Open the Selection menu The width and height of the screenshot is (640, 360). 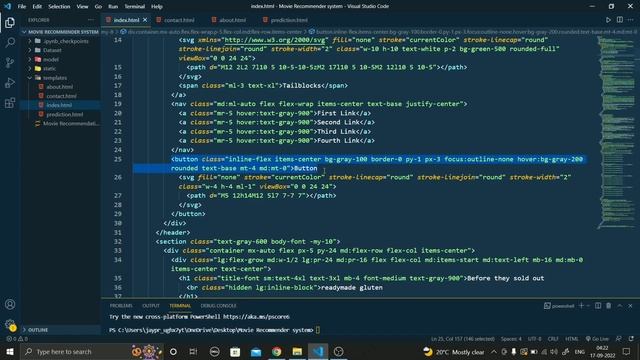[59, 7]
